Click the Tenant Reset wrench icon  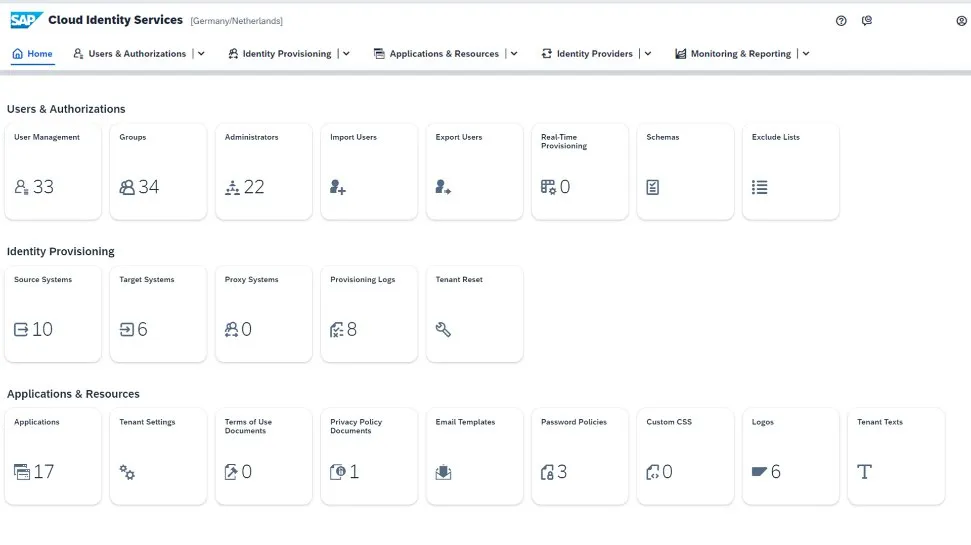tap(443, 329)
